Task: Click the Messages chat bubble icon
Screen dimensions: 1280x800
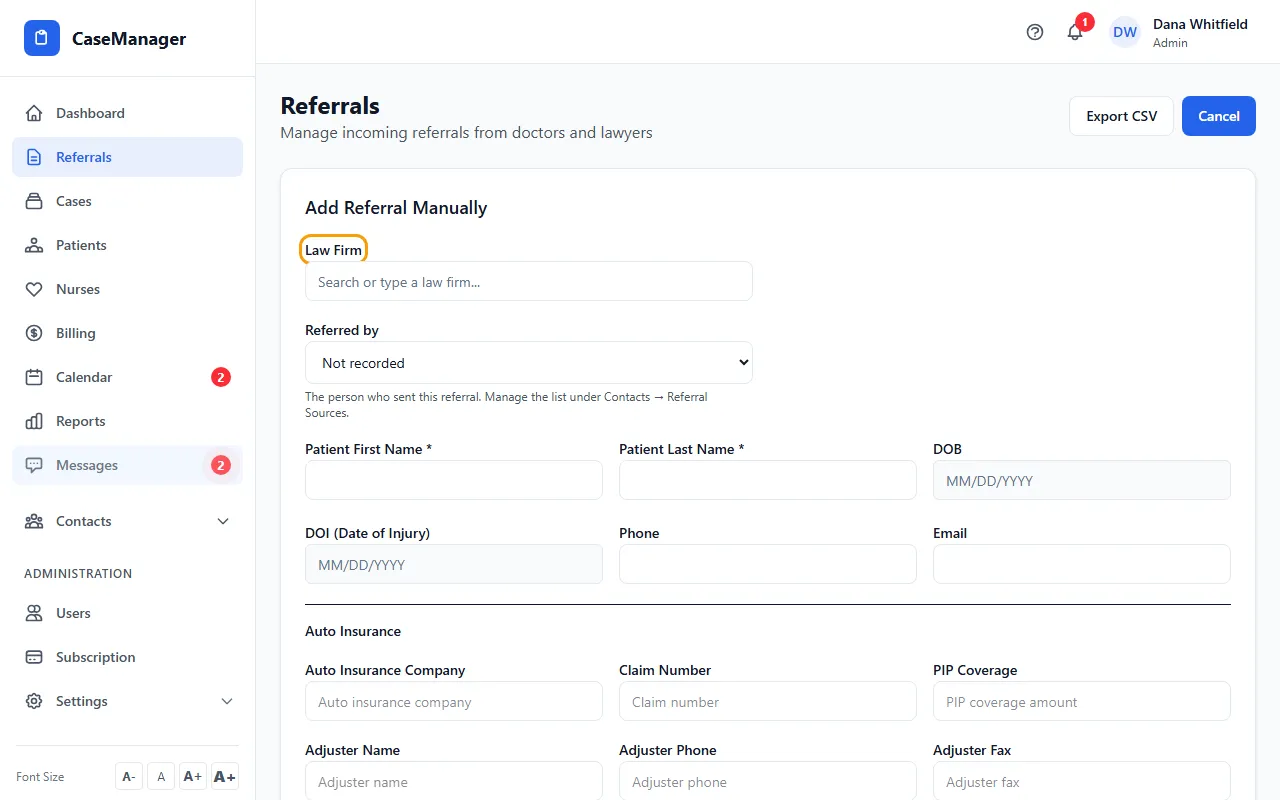Action: [34, 465]
